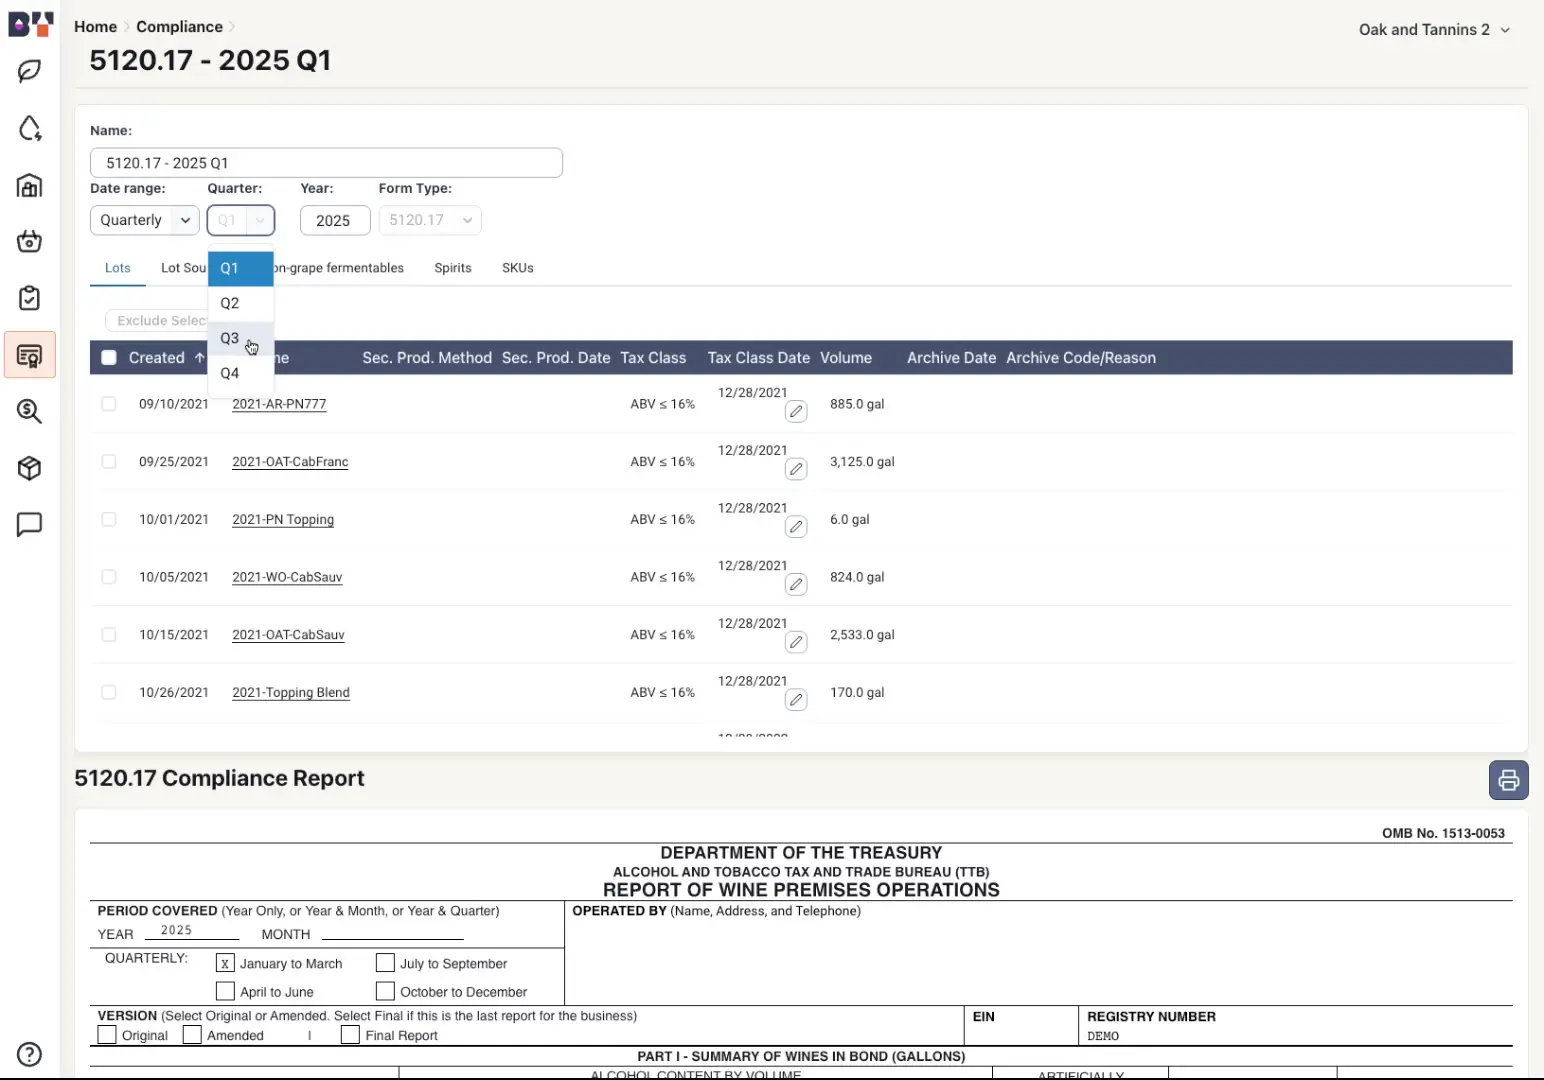The height and width of the screenshot is (1080, 1544).
Task: Select Q1 from the quarter list
Action: [x=241, y=268]
